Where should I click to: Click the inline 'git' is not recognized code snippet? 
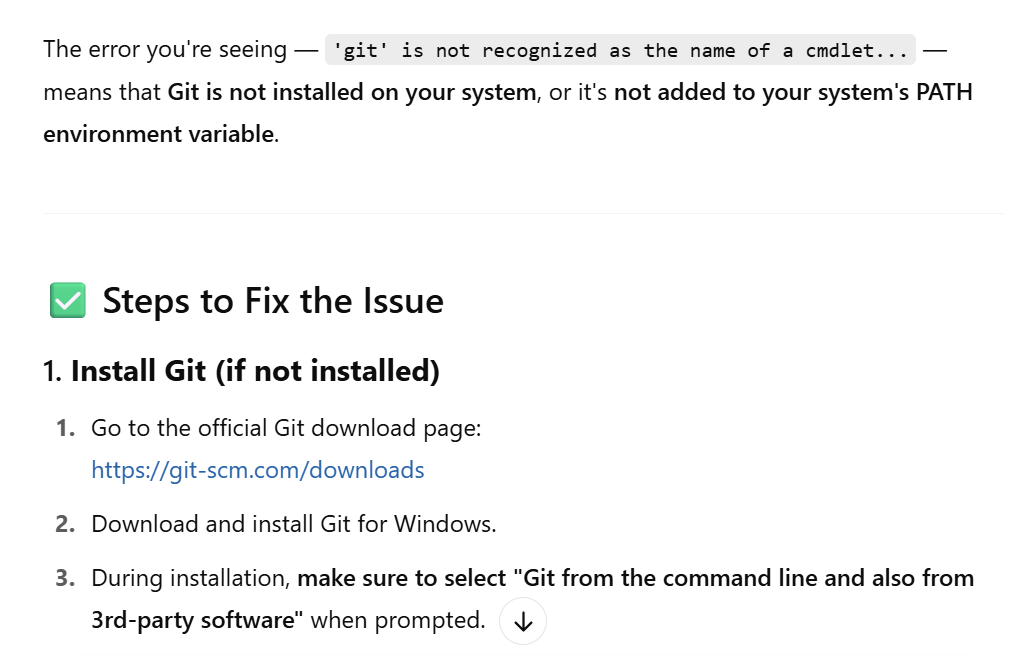(x=620, y=50)
